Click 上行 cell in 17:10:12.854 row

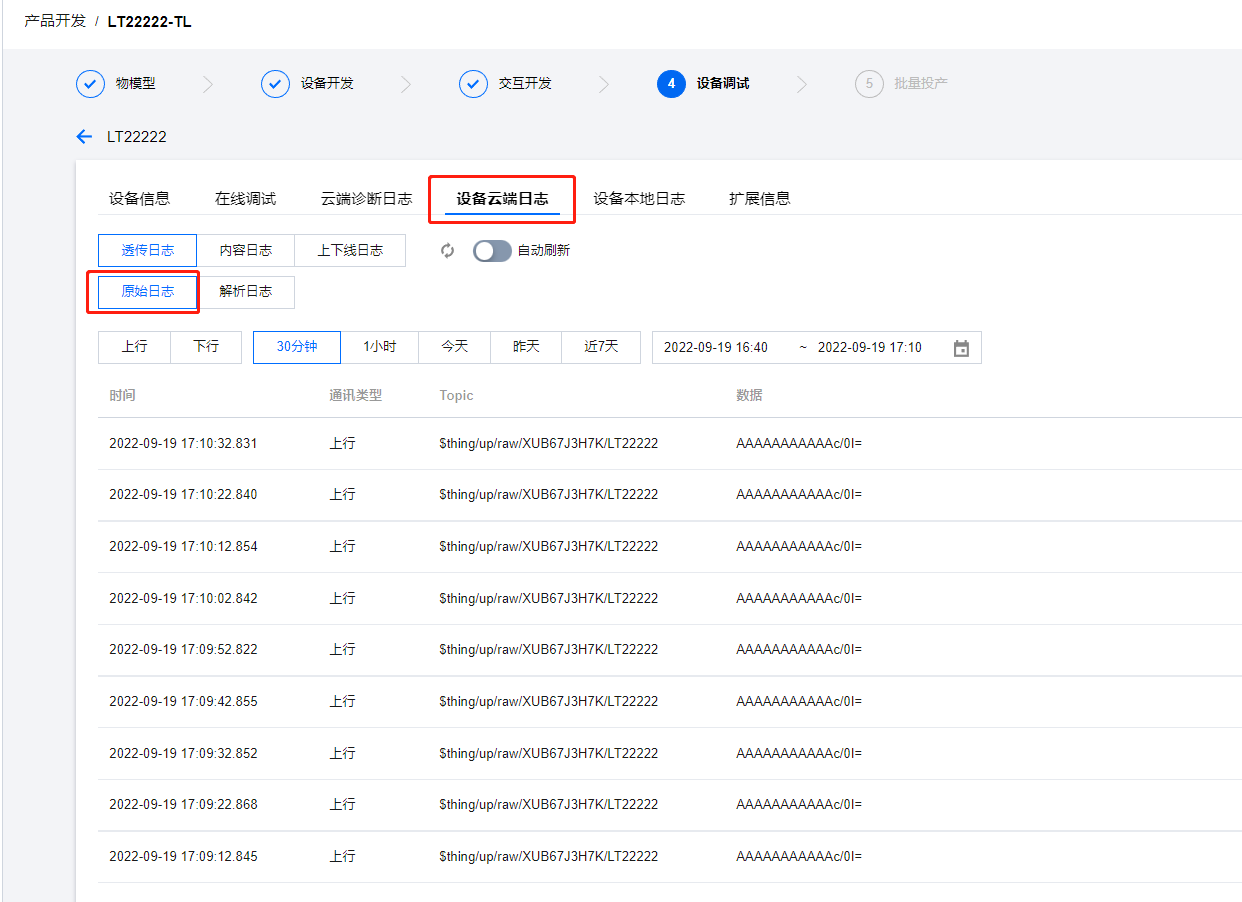342,547
